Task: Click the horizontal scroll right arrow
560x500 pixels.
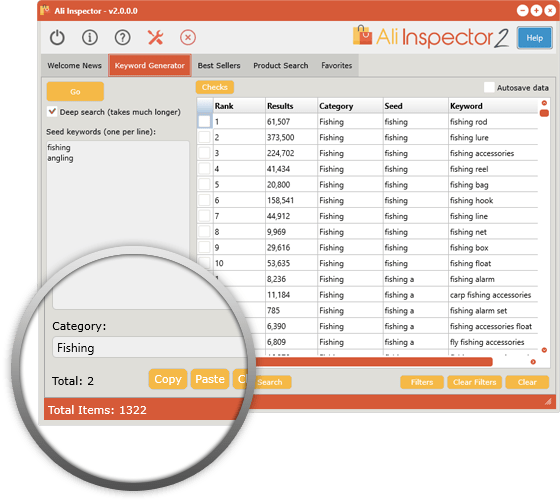Action: pyautogui.click(x=533, y=362)
